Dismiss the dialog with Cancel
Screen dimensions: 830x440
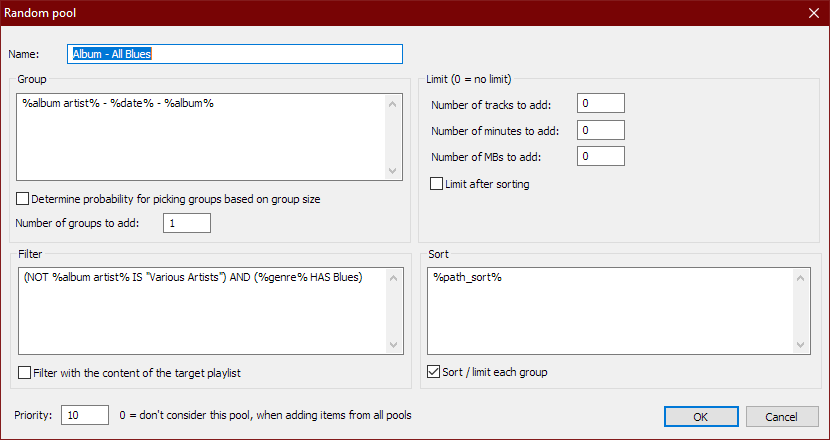click(x=781, y=416)
